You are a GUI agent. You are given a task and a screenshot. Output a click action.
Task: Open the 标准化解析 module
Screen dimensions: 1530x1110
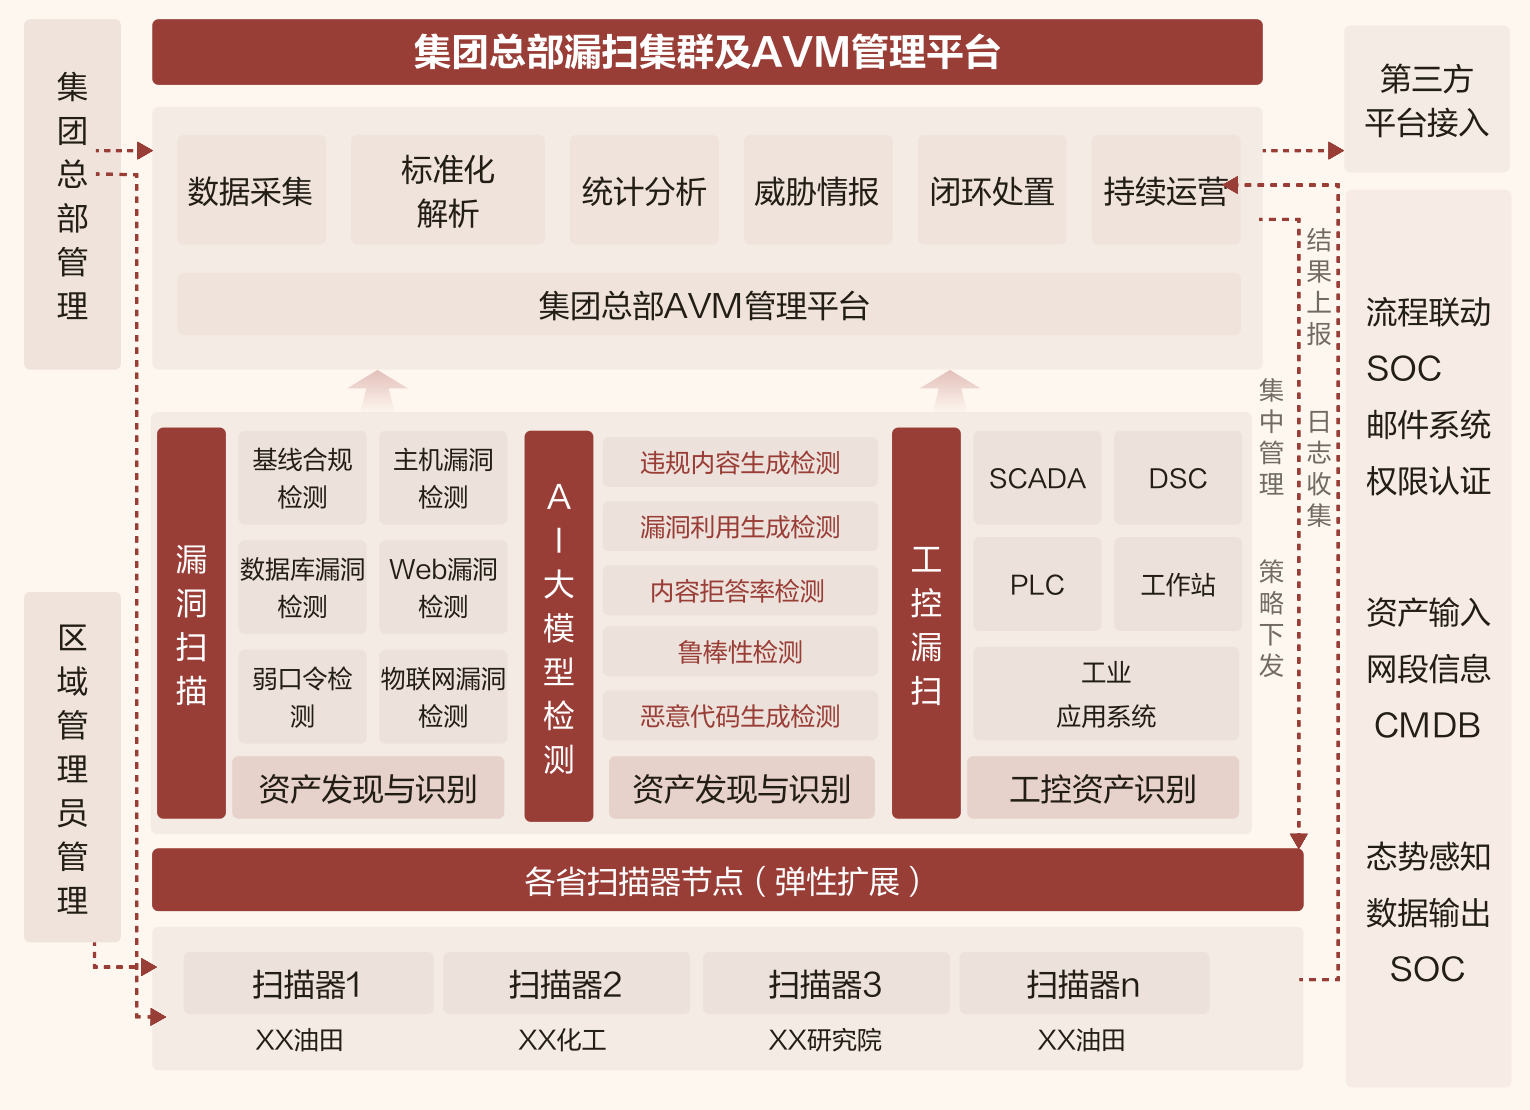(446, 188)
